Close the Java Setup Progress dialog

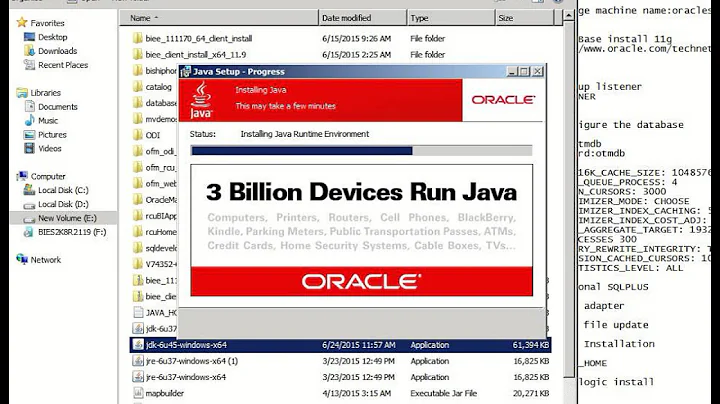(537, 72)
